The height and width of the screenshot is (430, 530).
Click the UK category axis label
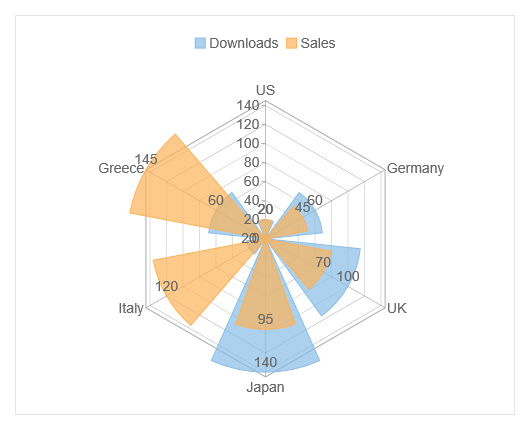pyautogui.click(x=397, y=308)
